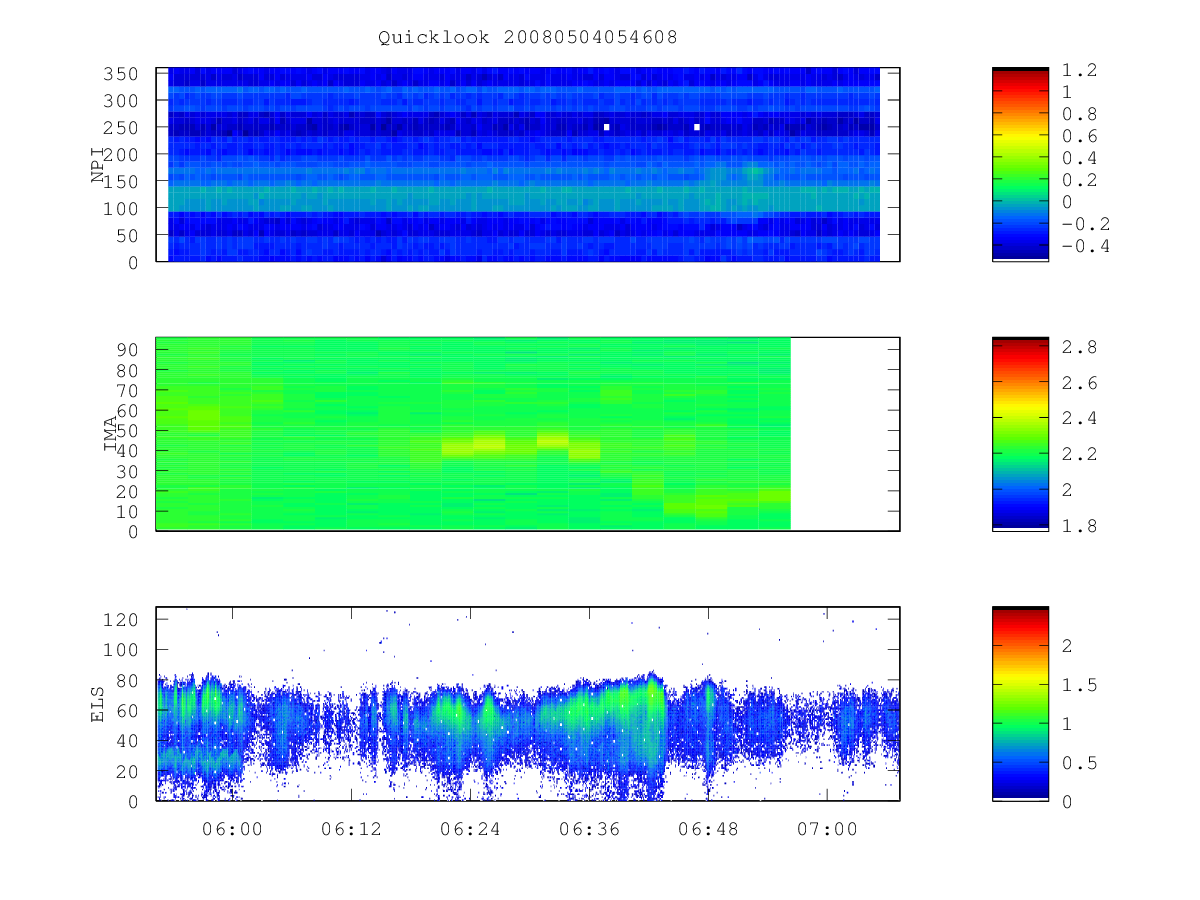Click the left white data gap in NPI panel
Screen dimensions: 1200x900
click(x=607, y=127)
